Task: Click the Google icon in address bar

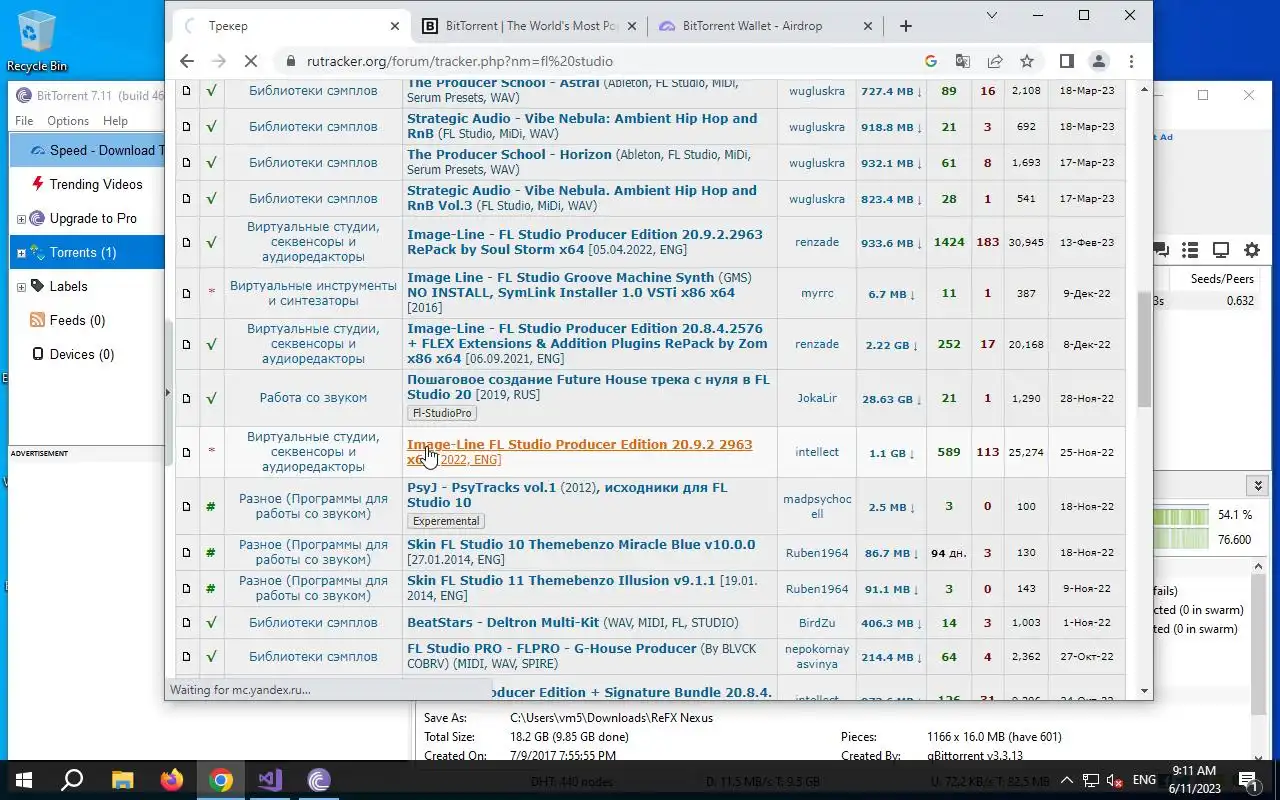Action: point(931,61)
